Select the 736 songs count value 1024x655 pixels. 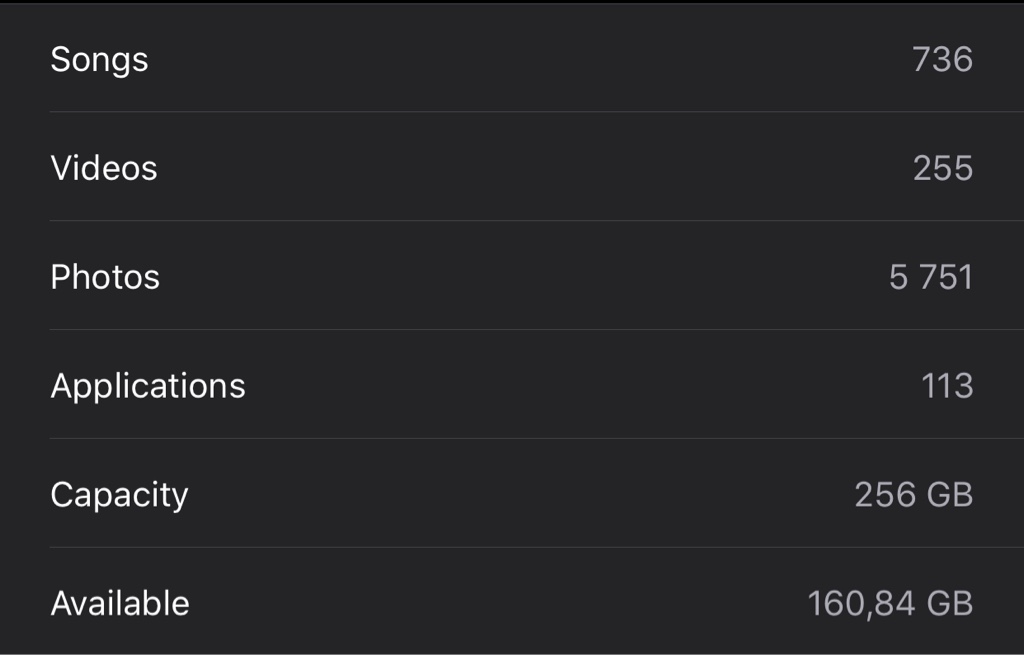(942, 59)
